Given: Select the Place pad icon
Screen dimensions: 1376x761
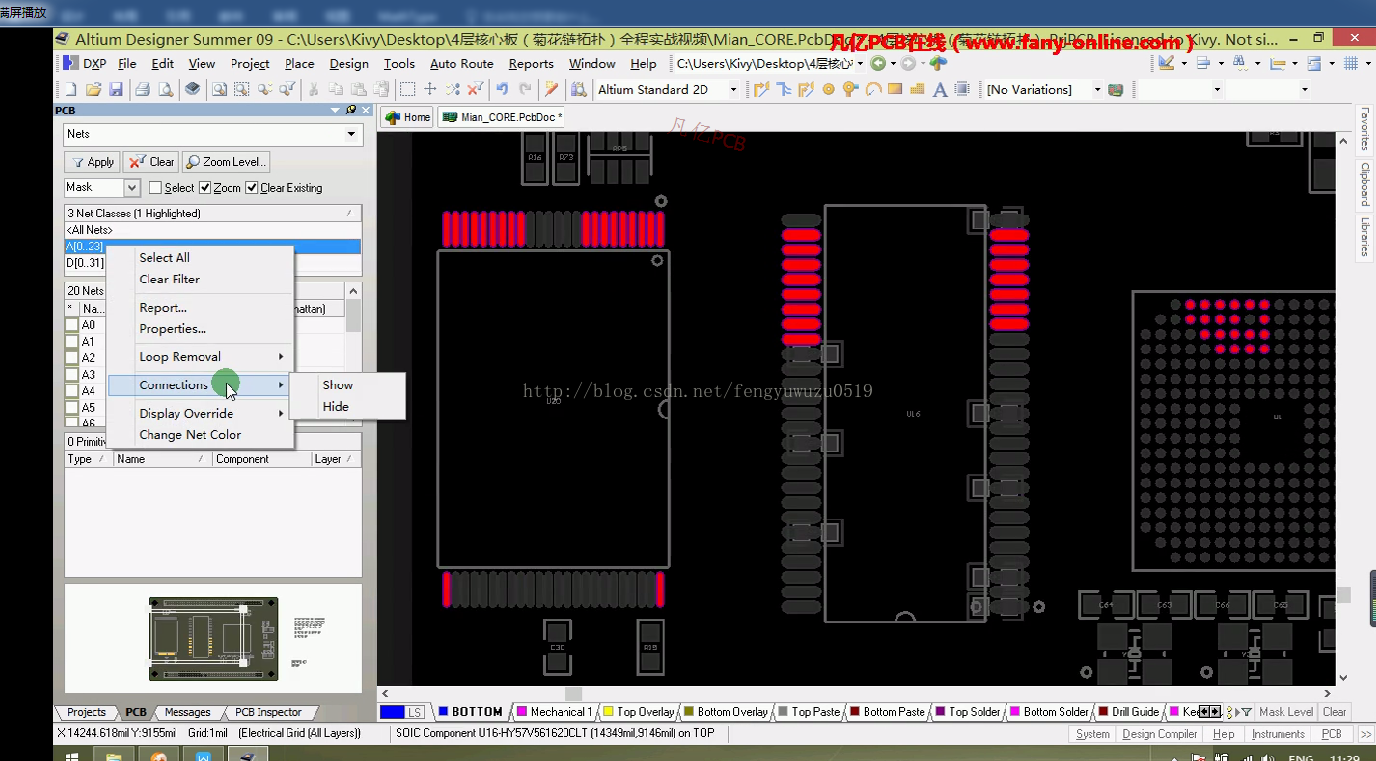Looking at the screenshot, I should coord(828,89).
